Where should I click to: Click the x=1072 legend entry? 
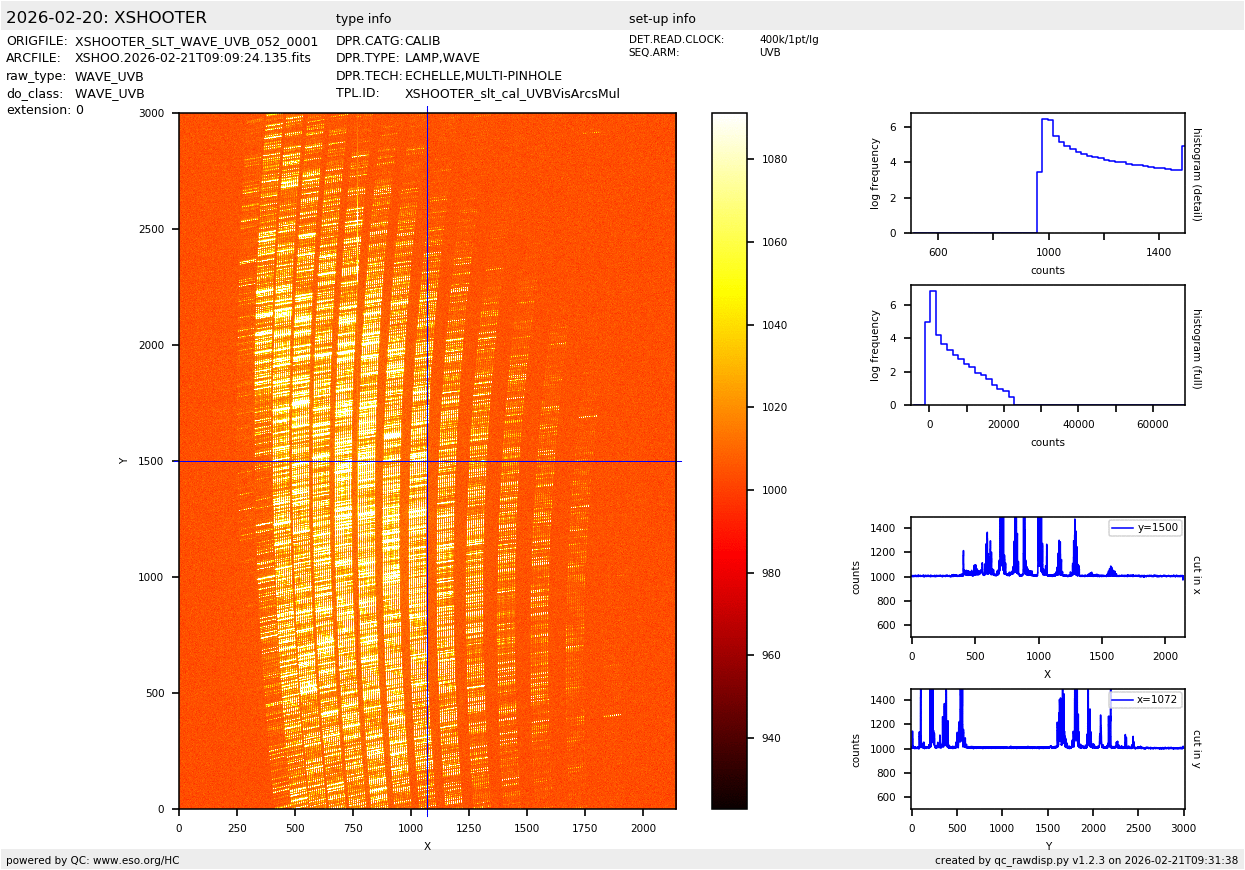[1144, 700]
